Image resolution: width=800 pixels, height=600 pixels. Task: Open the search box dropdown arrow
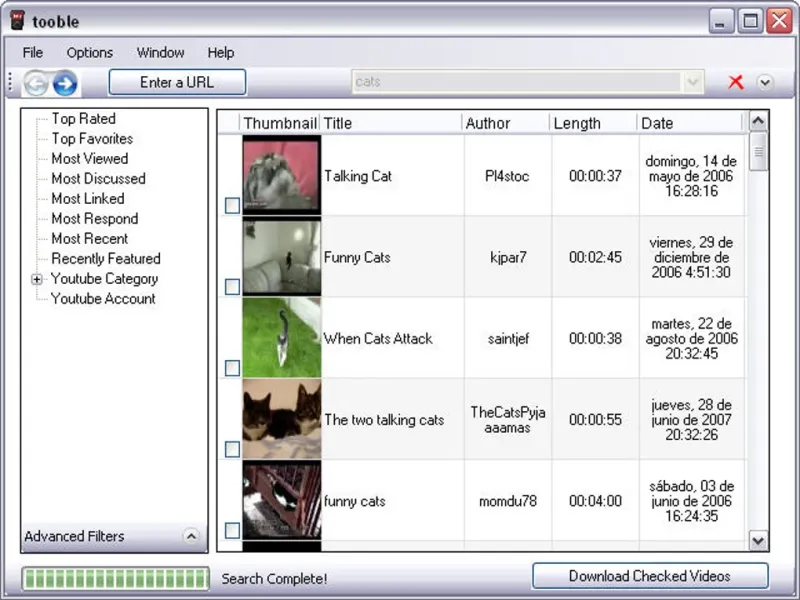point(692,82)
